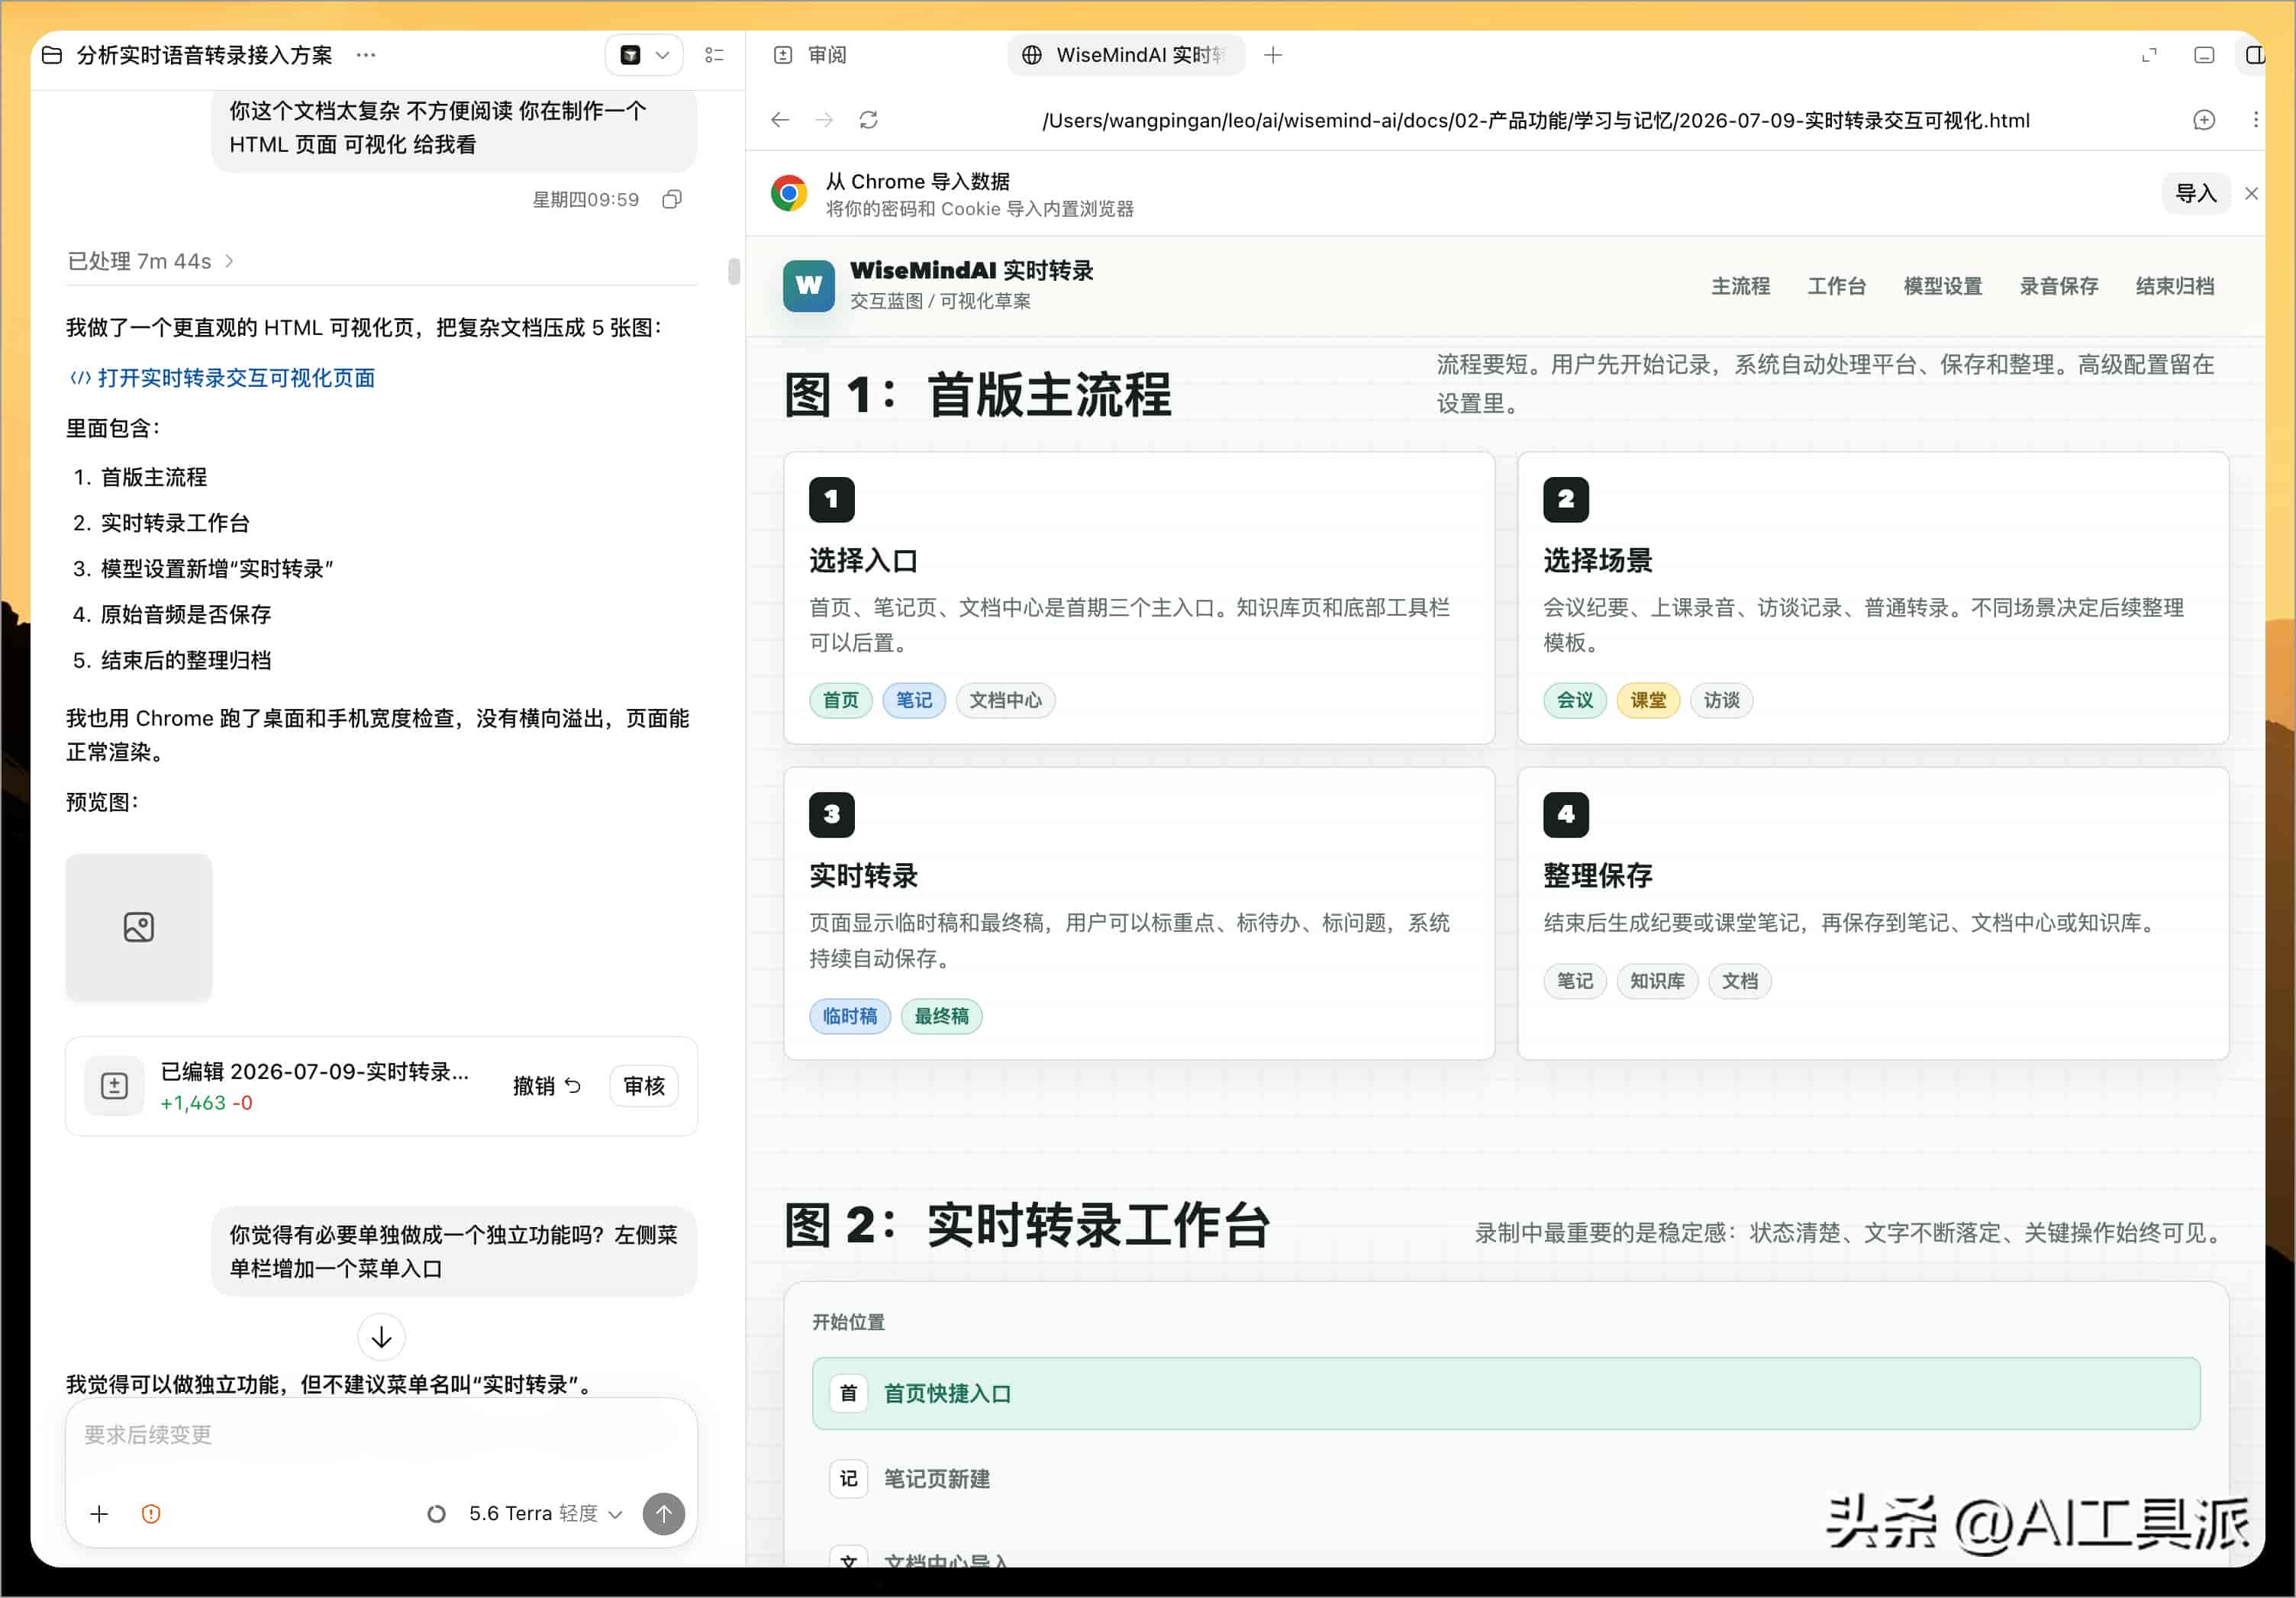The image size is (2296, 1598).
Task: Click the 课堂 tag
Action: pyautogui.click(x=1648, y=700)
